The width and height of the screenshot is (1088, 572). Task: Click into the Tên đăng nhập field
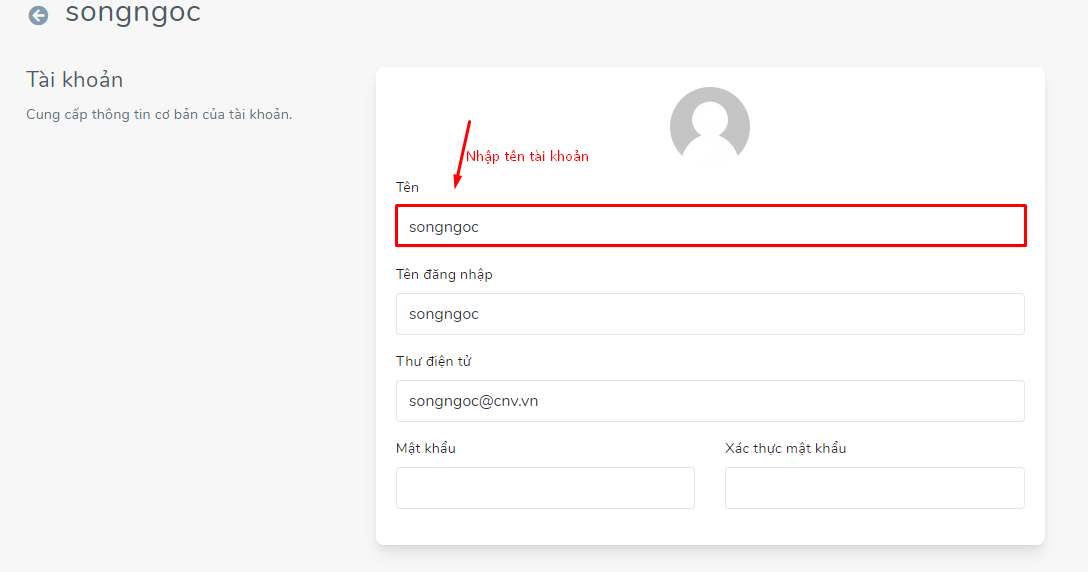[710, 314]
